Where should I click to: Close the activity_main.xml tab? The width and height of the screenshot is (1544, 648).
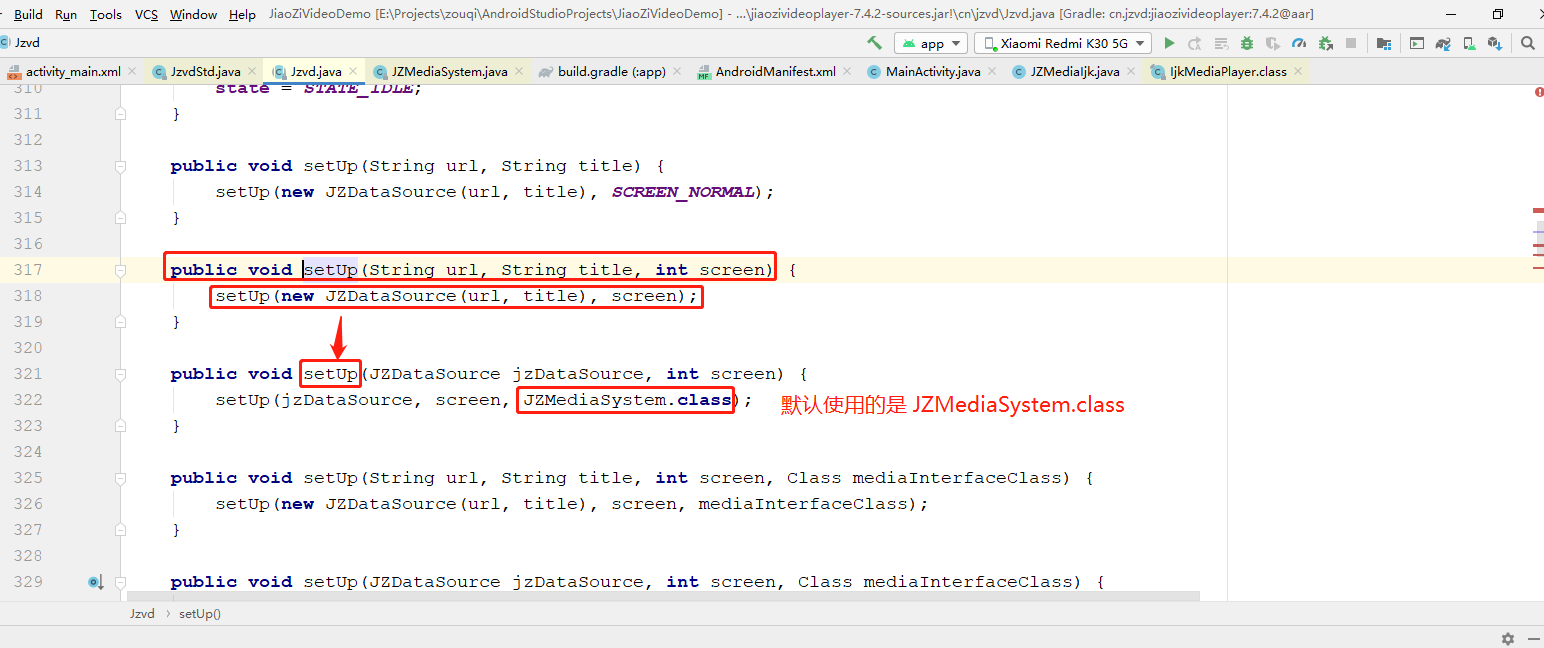pos(132,72)
